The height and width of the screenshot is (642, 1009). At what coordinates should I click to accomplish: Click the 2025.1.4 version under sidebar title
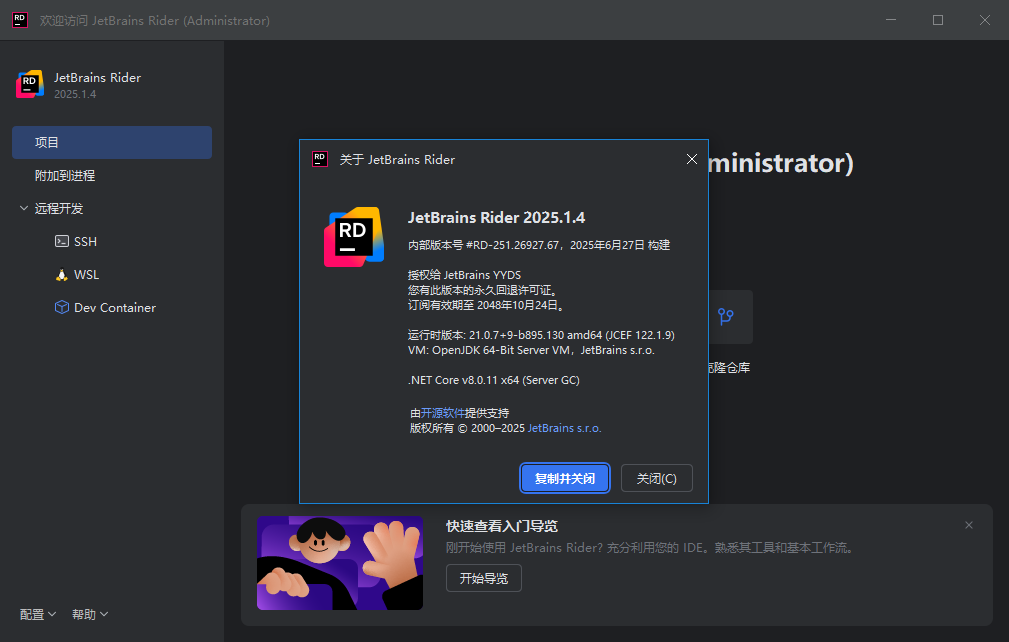75,94
